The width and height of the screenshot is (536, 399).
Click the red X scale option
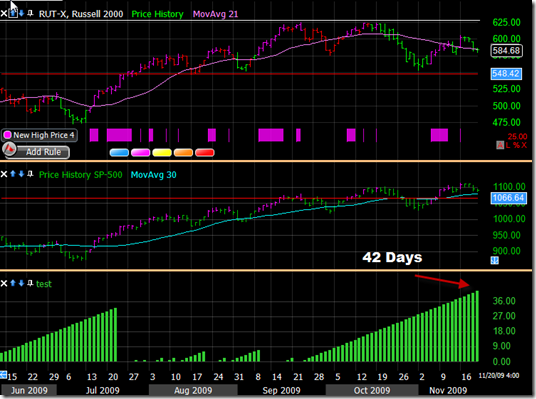click(524, 145)
